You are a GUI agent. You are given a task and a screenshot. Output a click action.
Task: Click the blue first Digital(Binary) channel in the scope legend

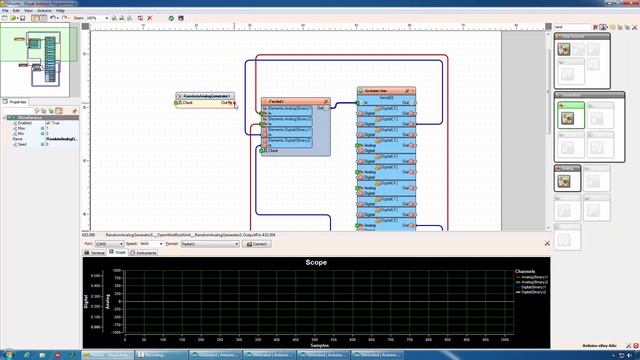click(531, 287)
